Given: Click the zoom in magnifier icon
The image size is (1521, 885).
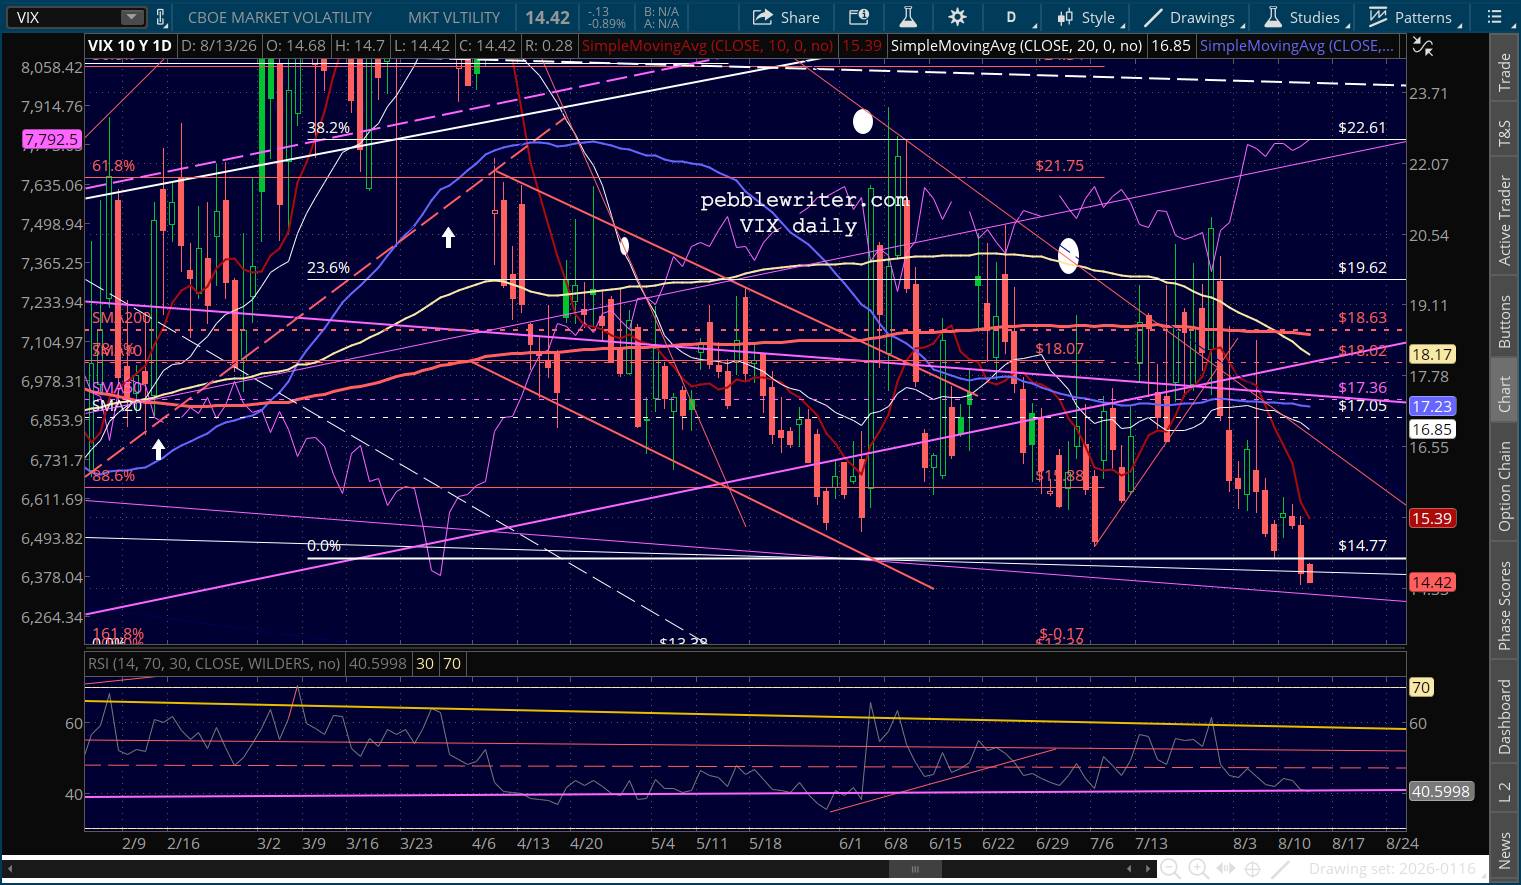Looking at the screenshot, I should (1197, 869).
